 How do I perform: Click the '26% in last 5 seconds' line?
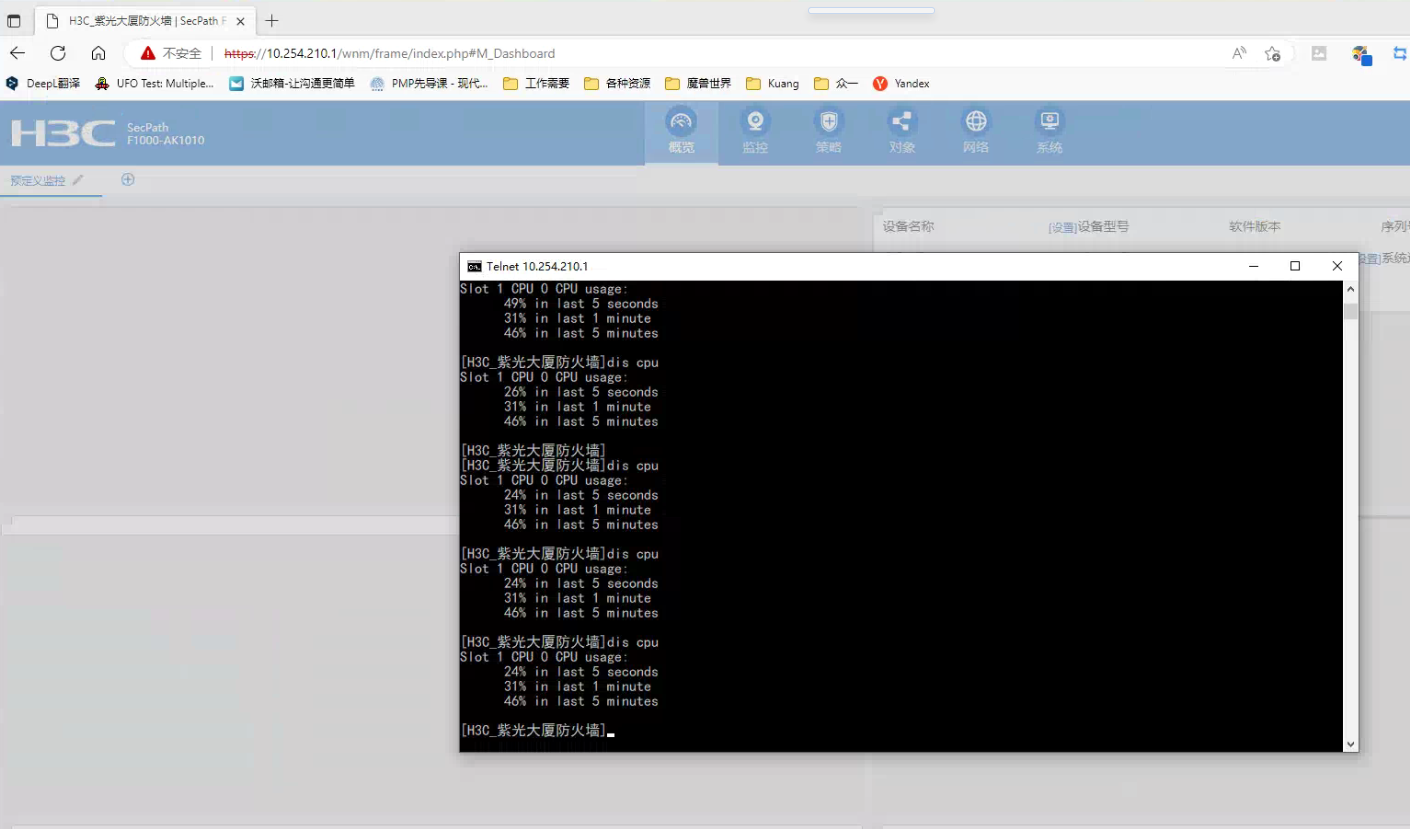pos(581,392)
